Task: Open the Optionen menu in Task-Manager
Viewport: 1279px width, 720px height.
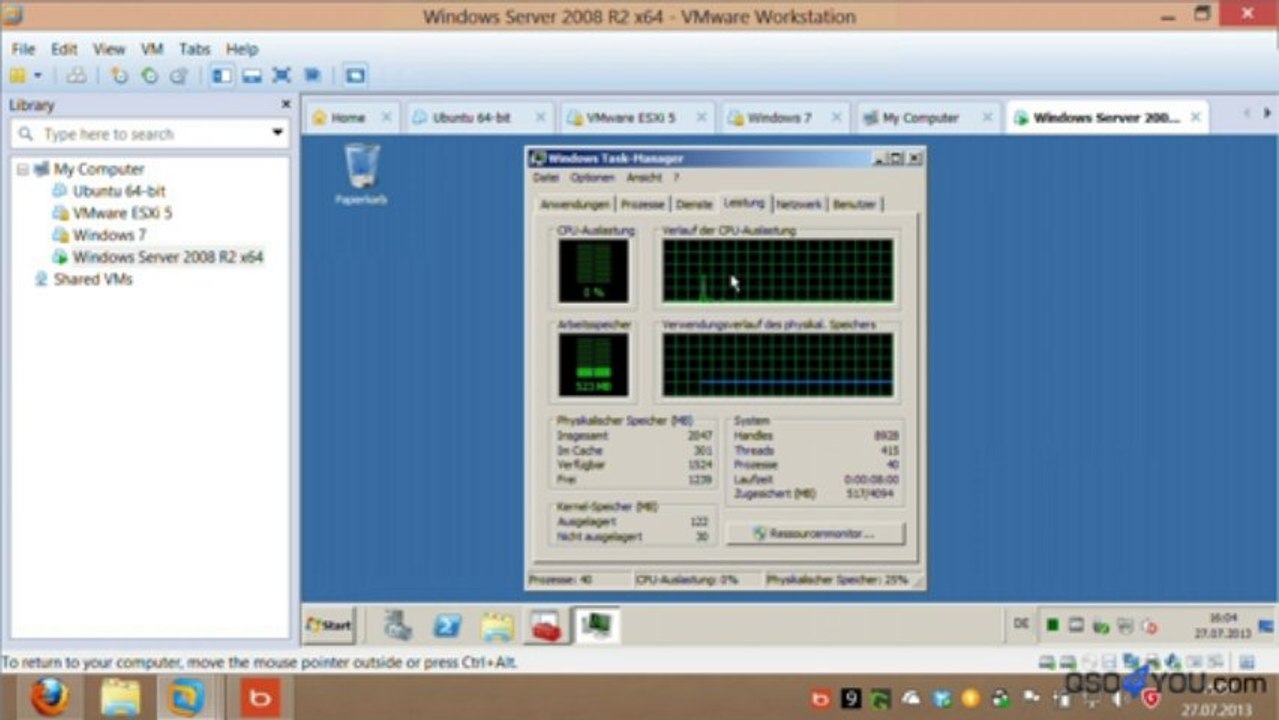Action: pyautogui.click(x=592, y=177)
